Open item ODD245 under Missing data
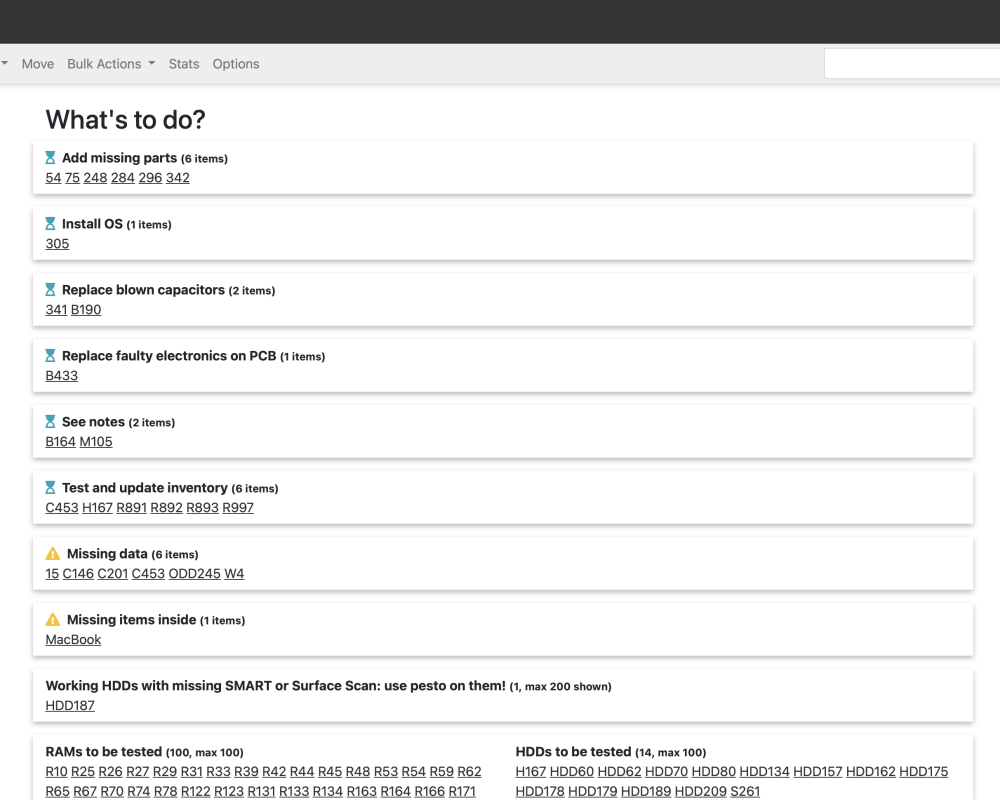The height and width of the screenshot is (800, 1000). tap(195, 574)
